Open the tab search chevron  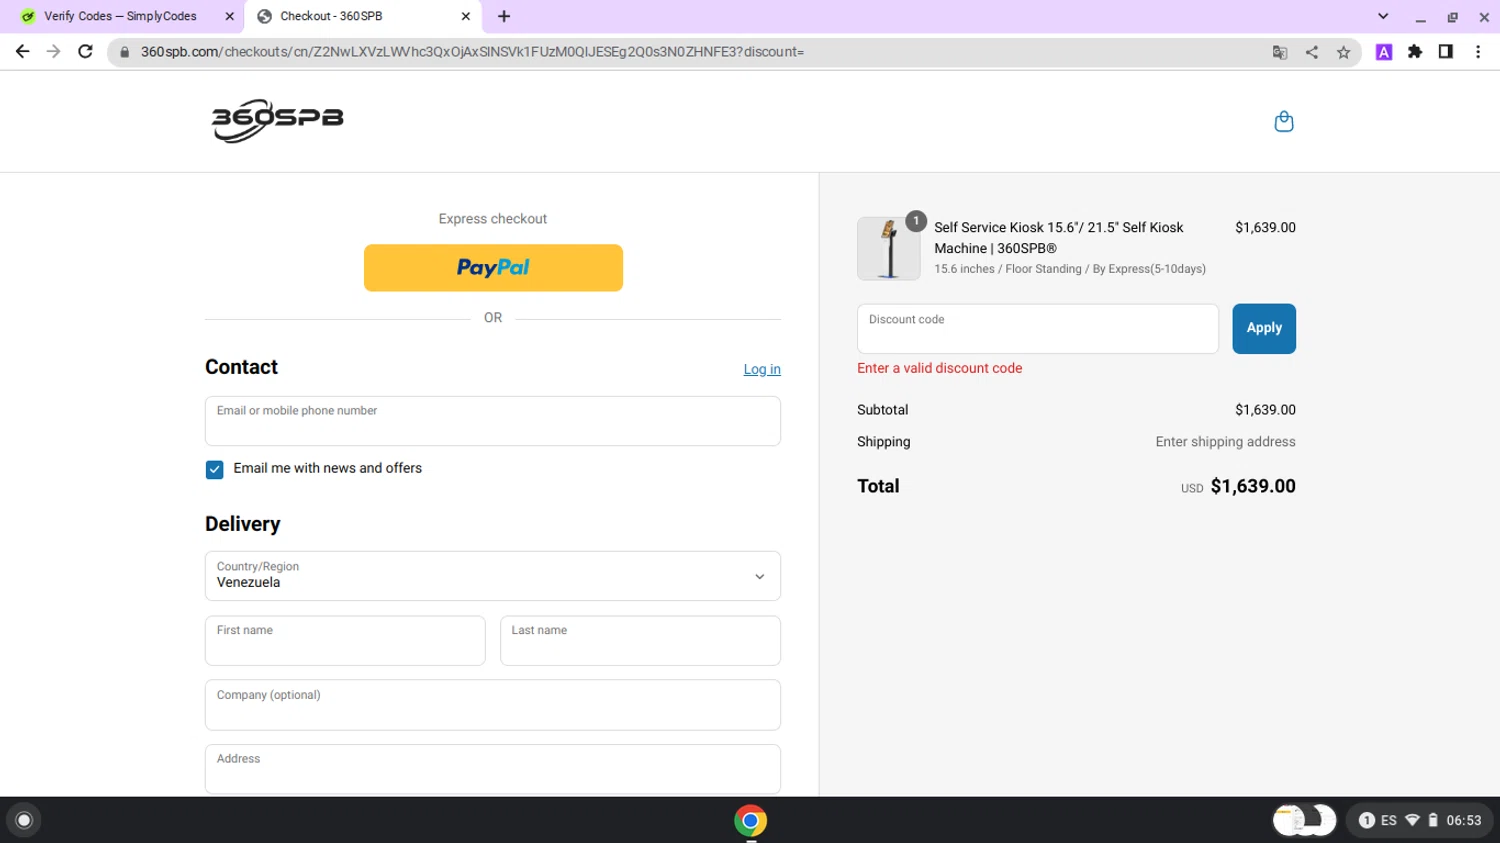pos(1383,16)
